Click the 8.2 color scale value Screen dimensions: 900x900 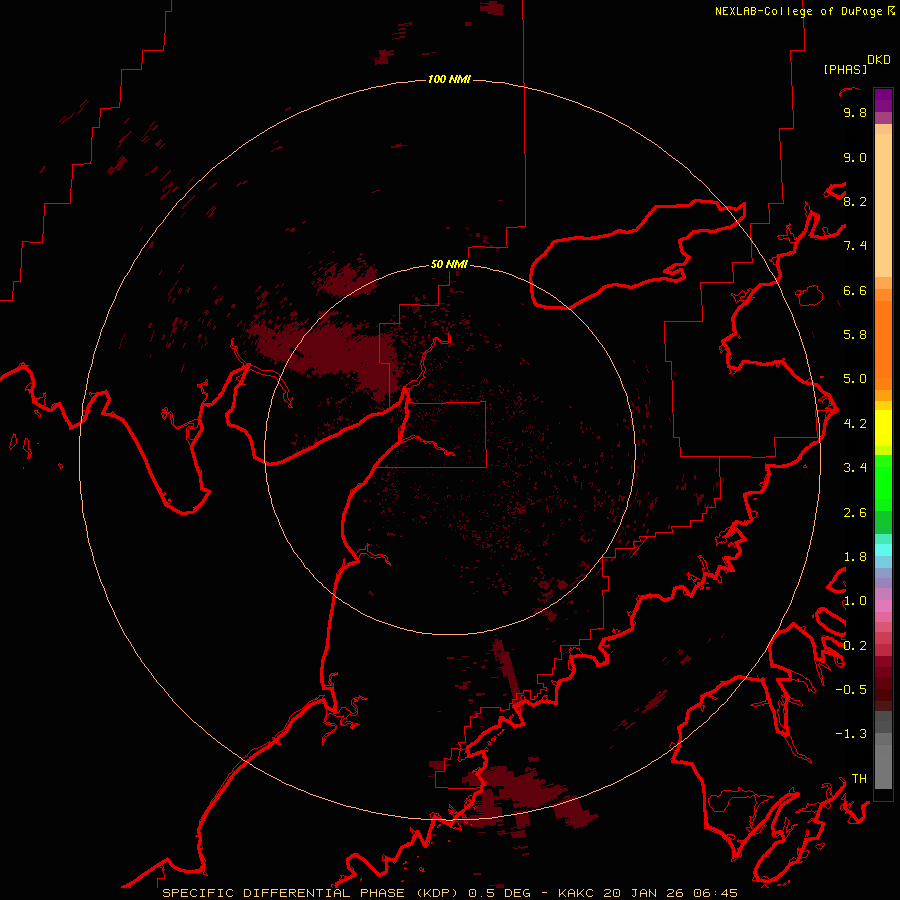click(x=855, y=201)
